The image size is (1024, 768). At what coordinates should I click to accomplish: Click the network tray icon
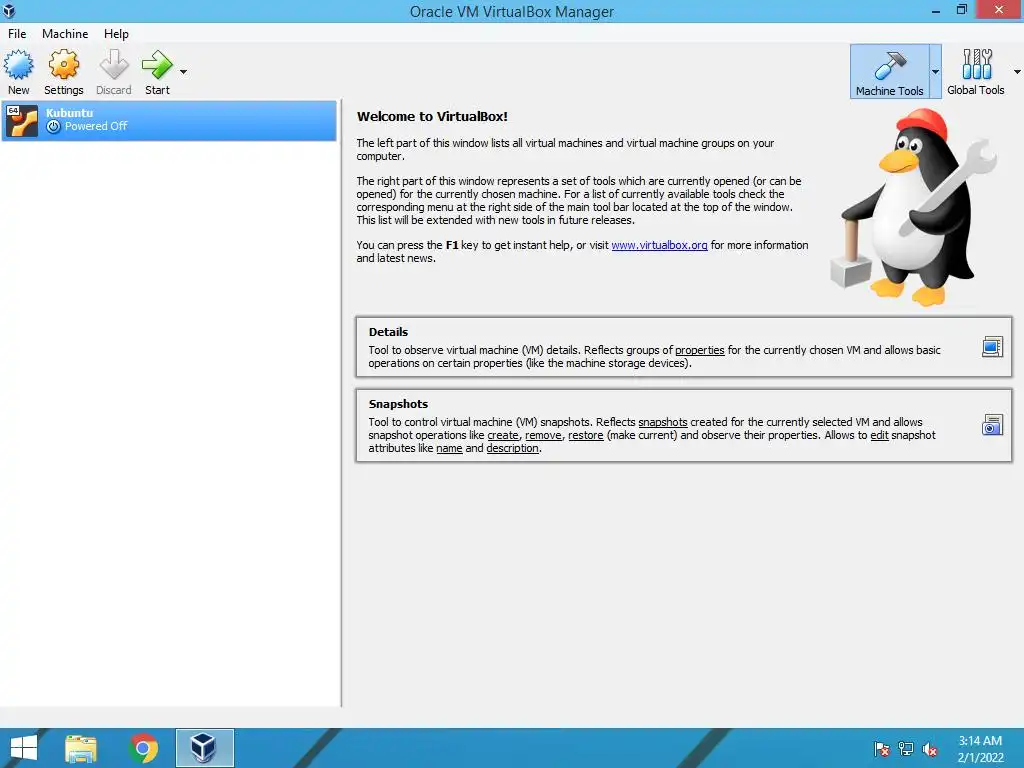pos(906,748)
